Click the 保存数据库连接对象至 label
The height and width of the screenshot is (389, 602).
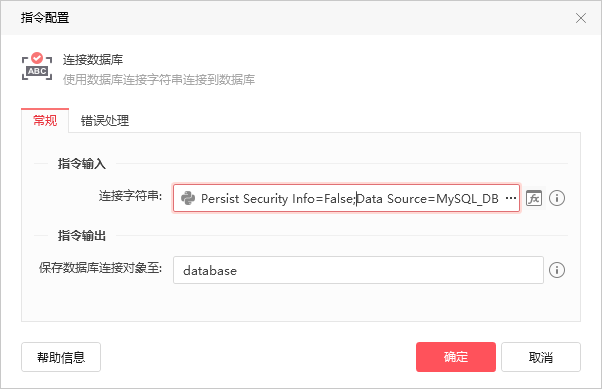click(100, 268)
